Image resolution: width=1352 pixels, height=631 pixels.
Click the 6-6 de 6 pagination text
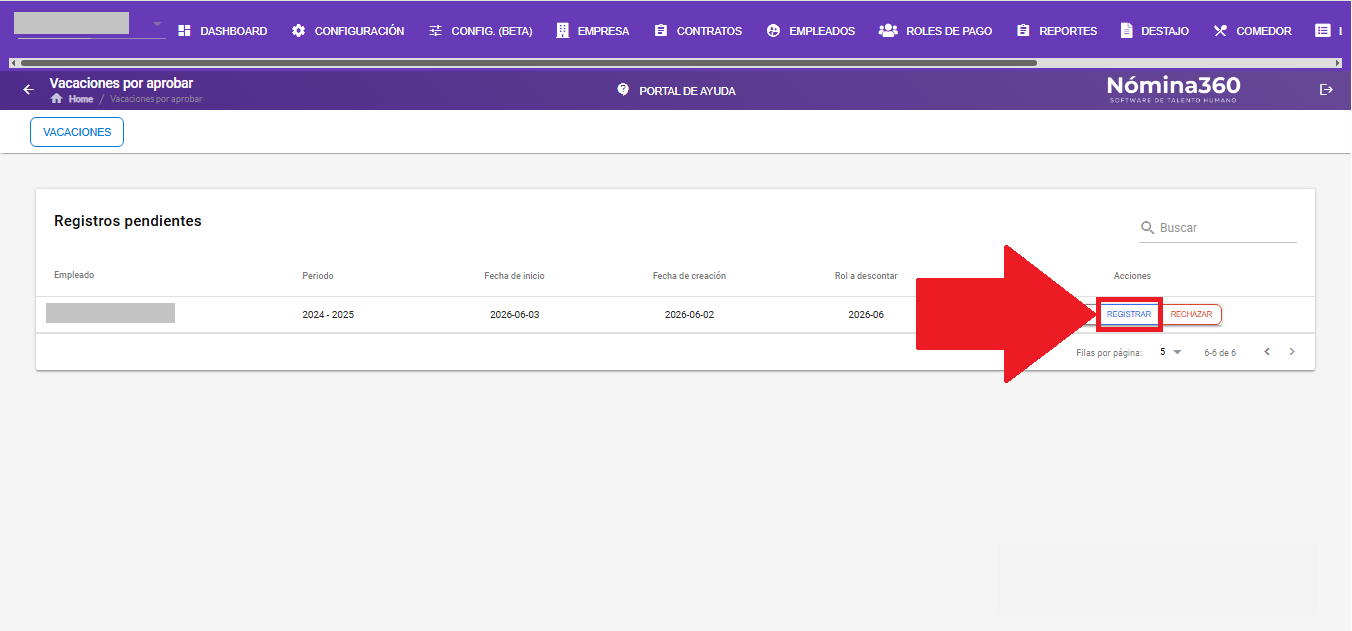tap(1220, 353)
